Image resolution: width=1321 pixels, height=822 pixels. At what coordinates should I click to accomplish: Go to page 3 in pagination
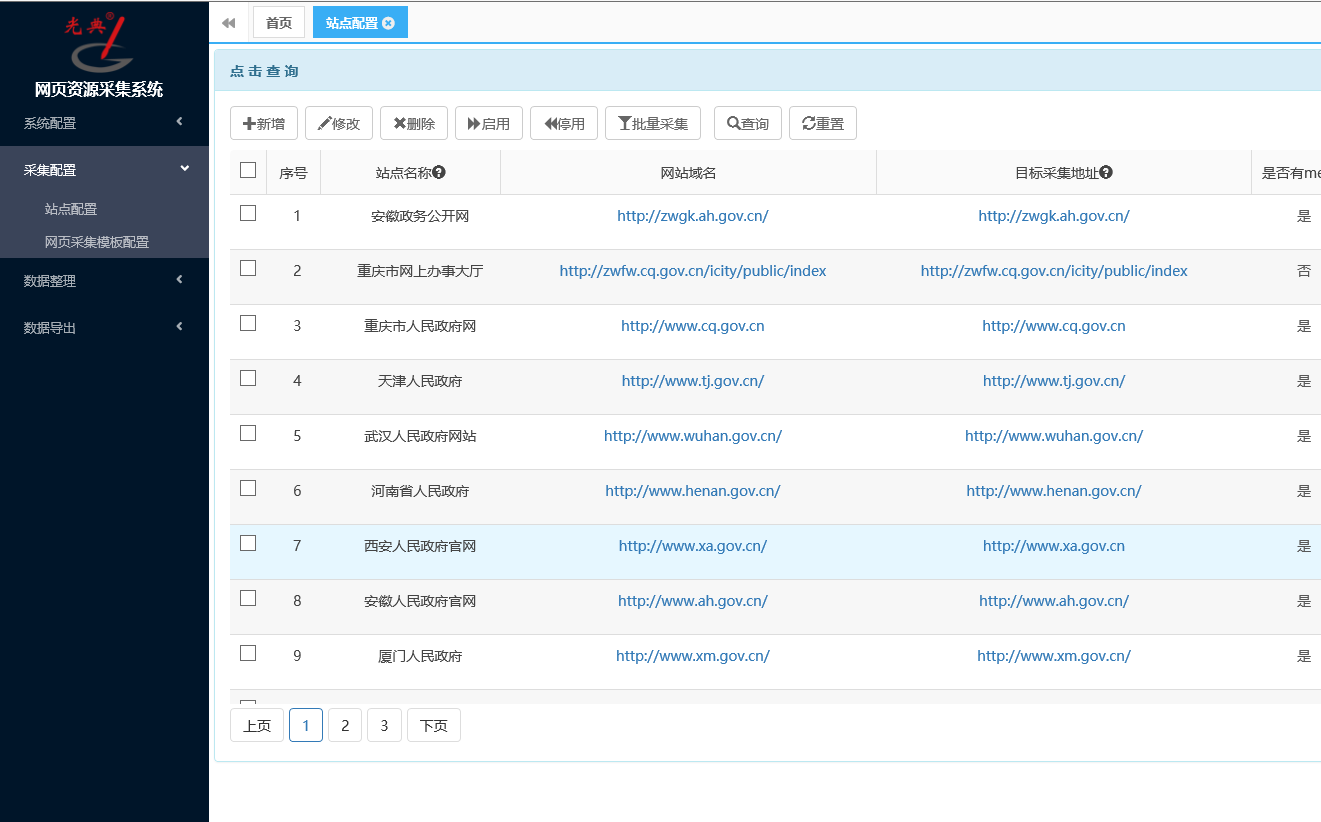coord(384,725)
